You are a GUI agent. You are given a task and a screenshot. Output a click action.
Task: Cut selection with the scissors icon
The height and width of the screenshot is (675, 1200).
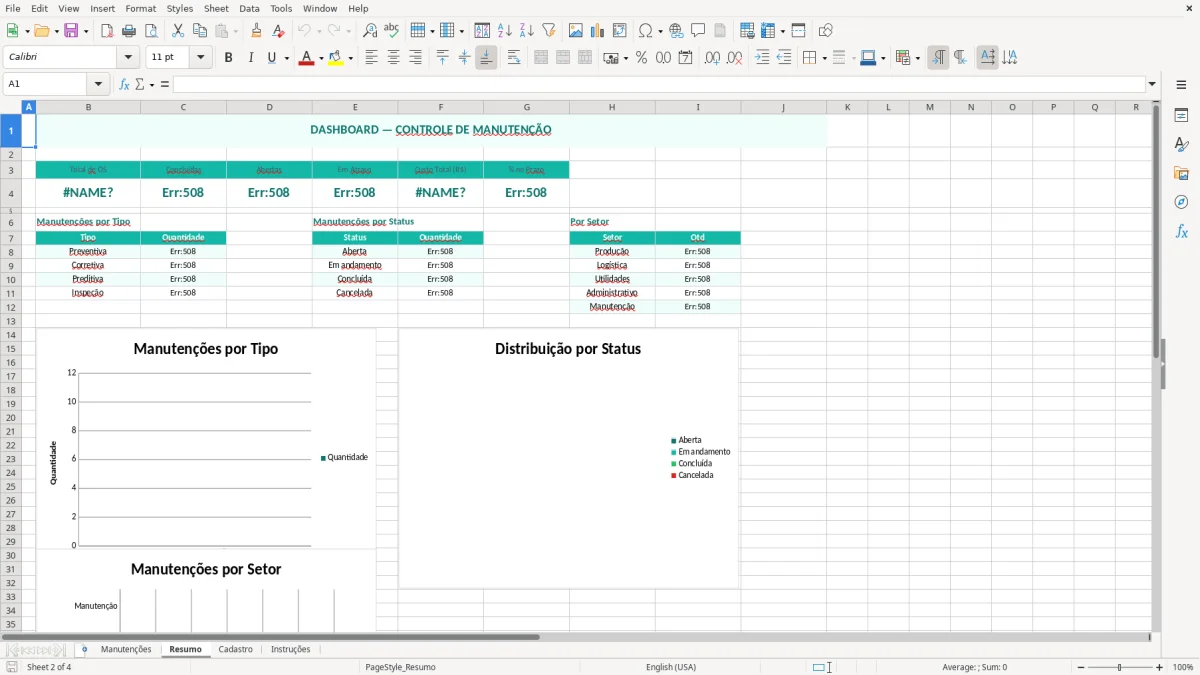pos(178,31)
